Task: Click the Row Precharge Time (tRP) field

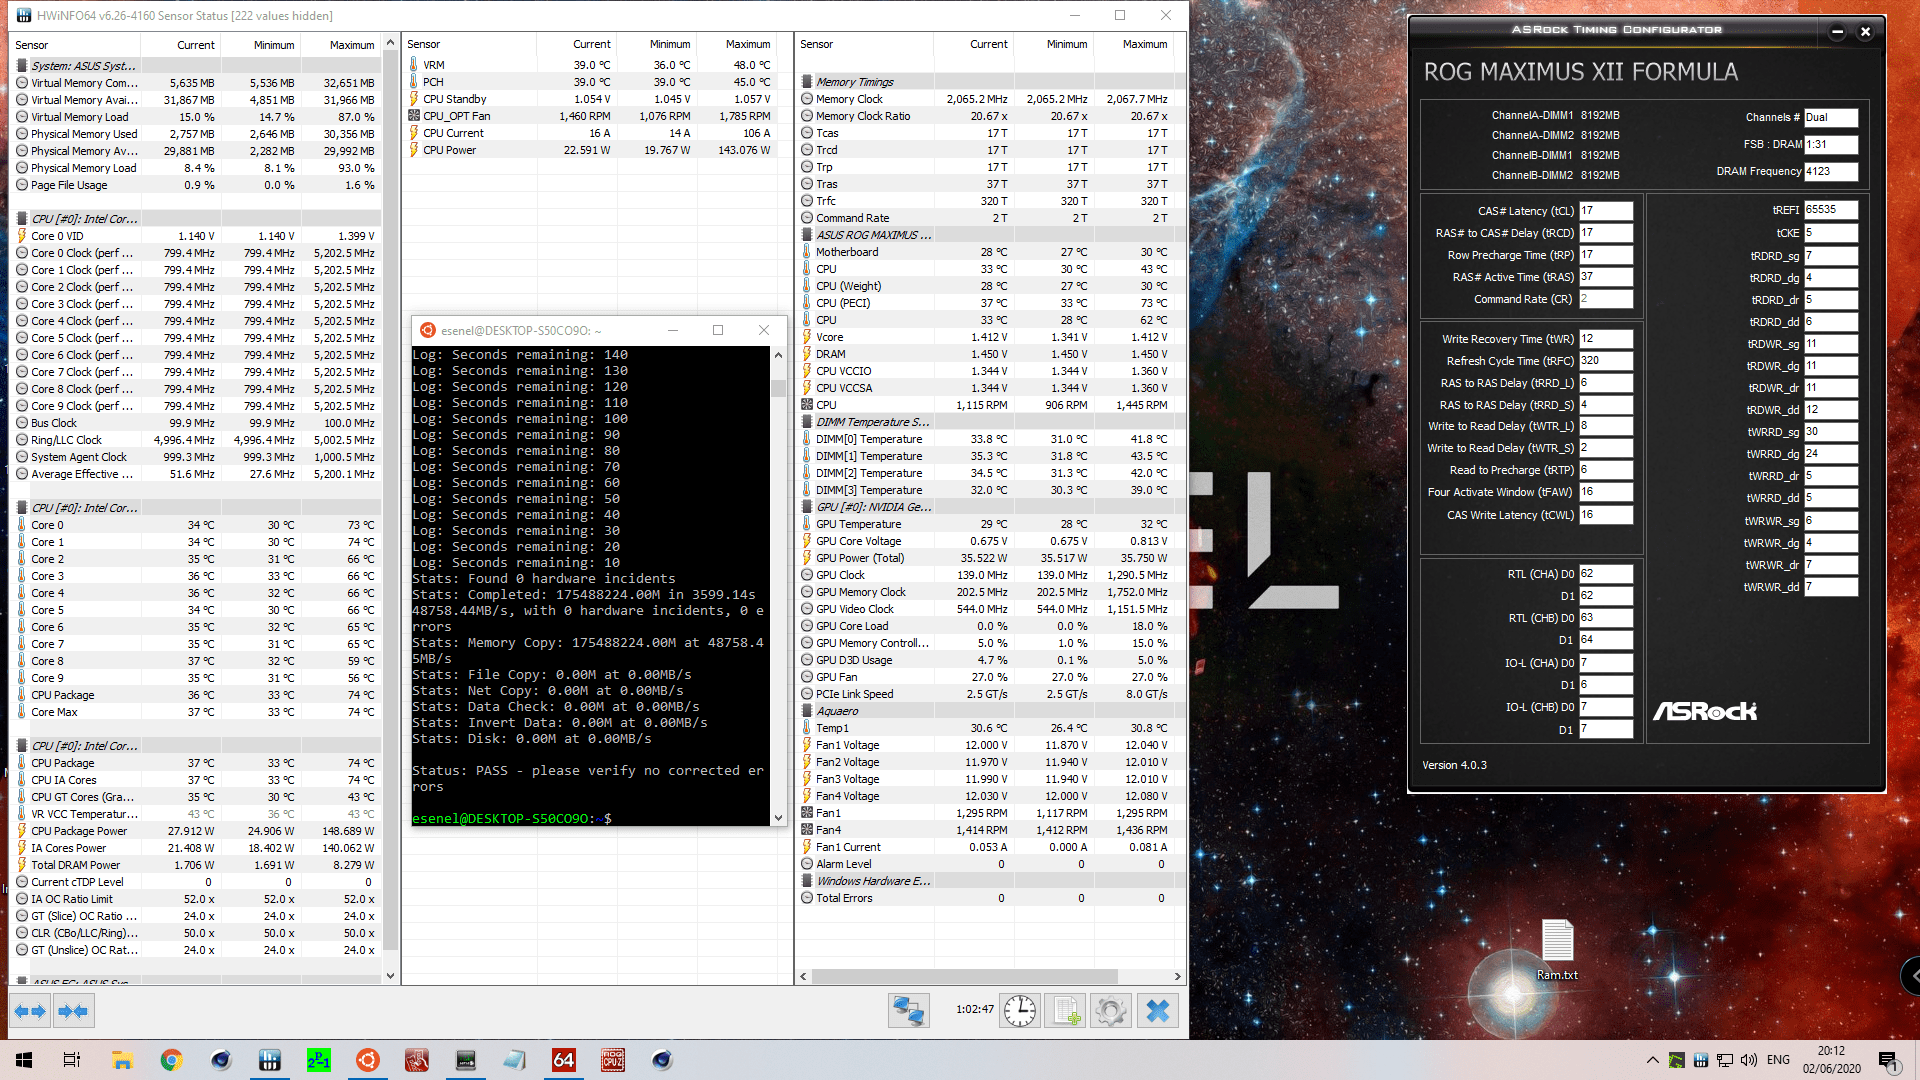Action: [x=1605, y=255]
